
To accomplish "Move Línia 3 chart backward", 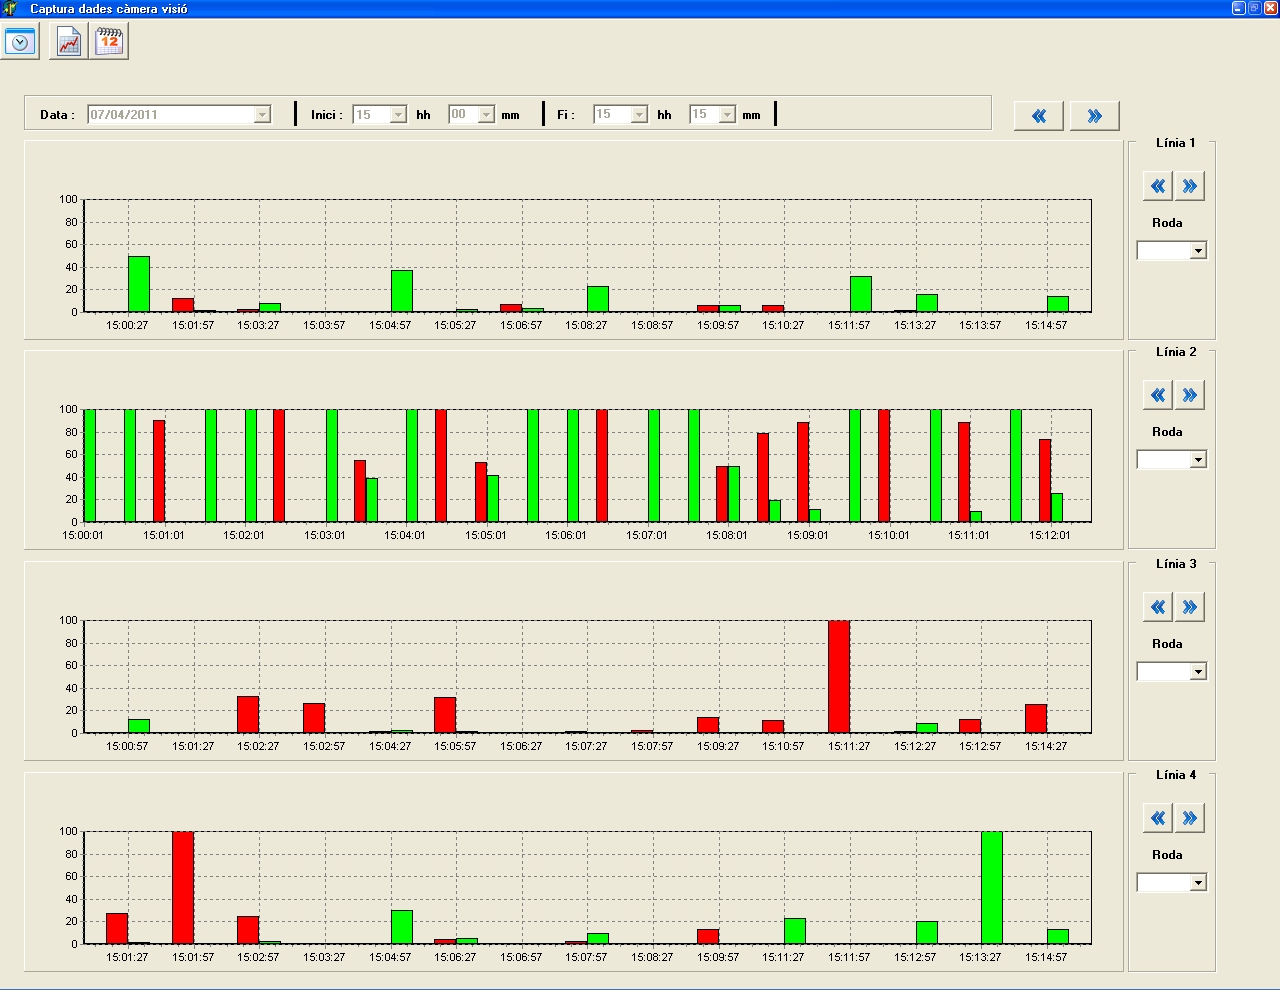I will click(1158, 607).
